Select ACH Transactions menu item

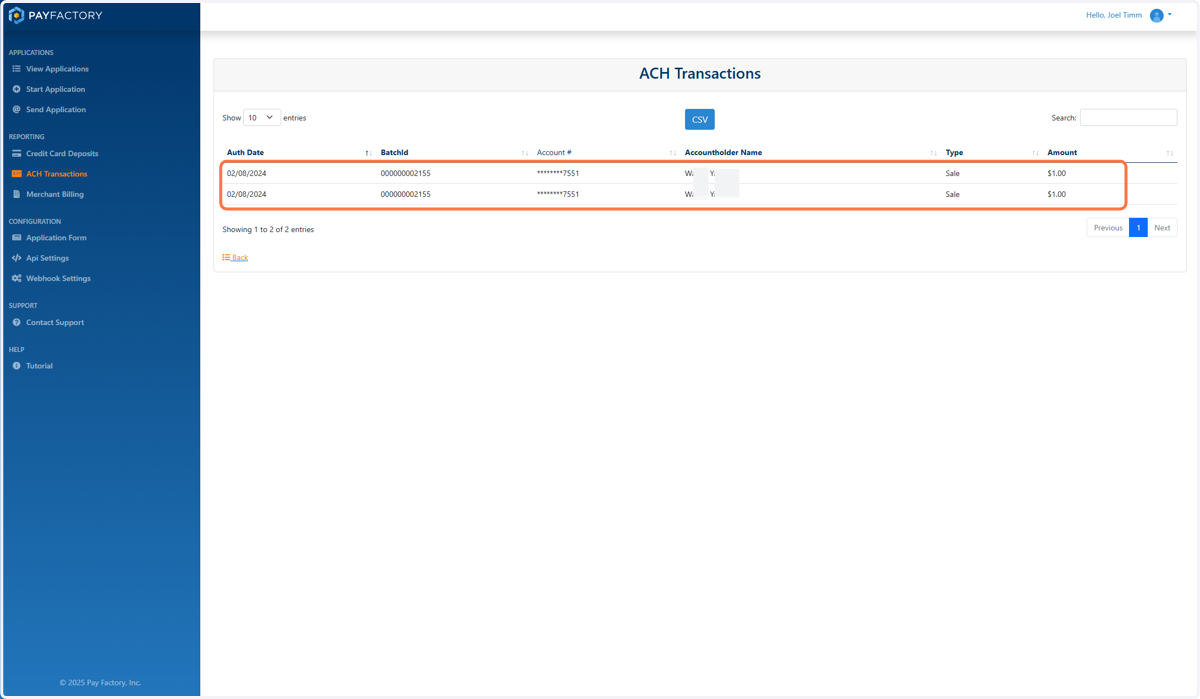pos(56,174)
